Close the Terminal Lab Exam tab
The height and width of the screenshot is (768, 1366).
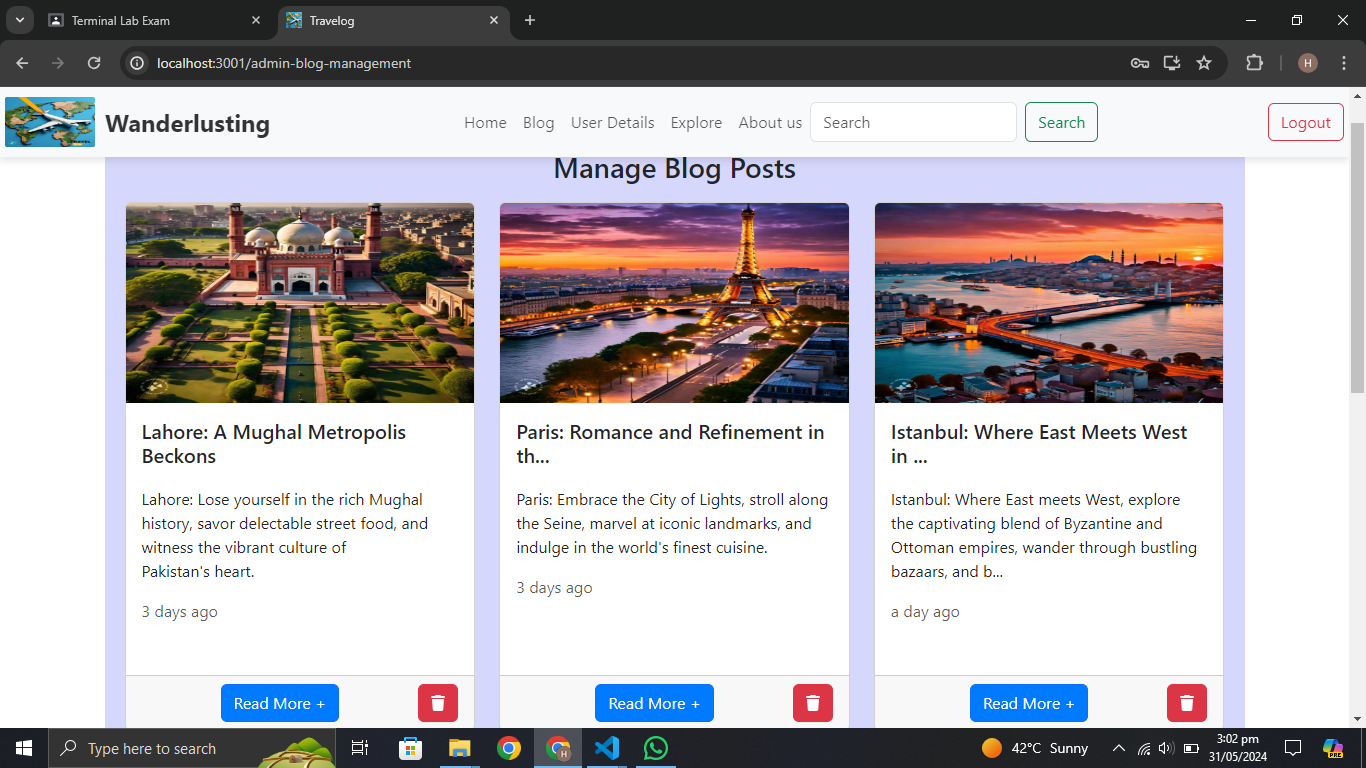pyautogui.click(x=256, y=20)
